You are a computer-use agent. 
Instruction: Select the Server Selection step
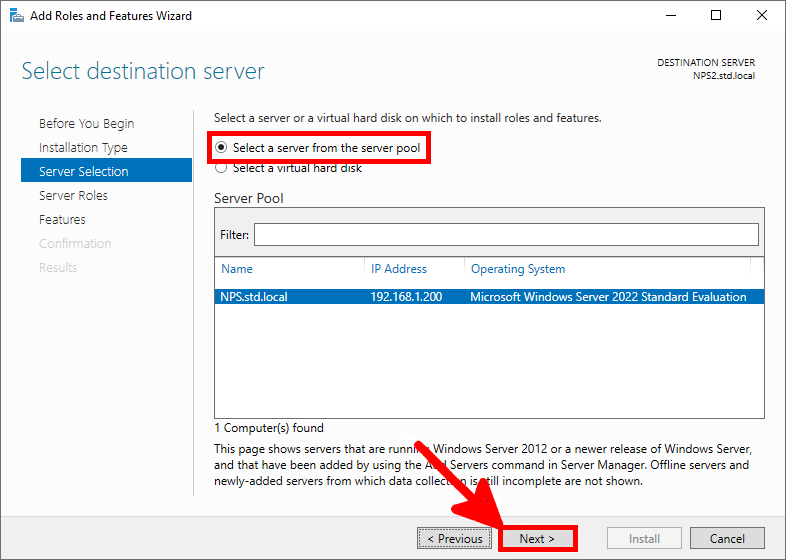pos(84,172)
